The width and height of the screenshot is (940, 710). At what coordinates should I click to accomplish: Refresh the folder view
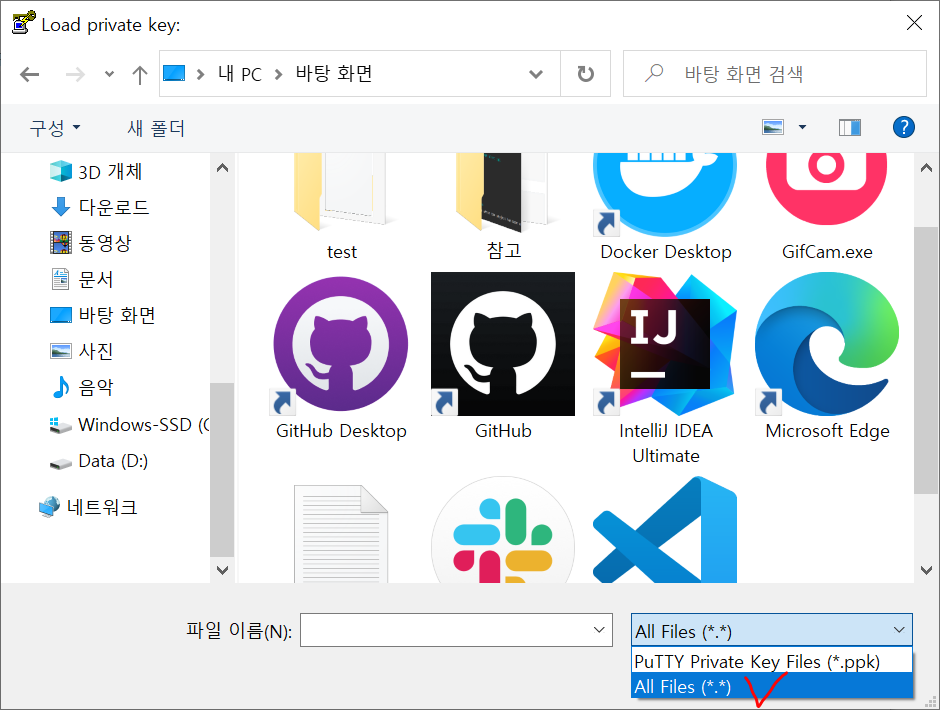(585, 74)
